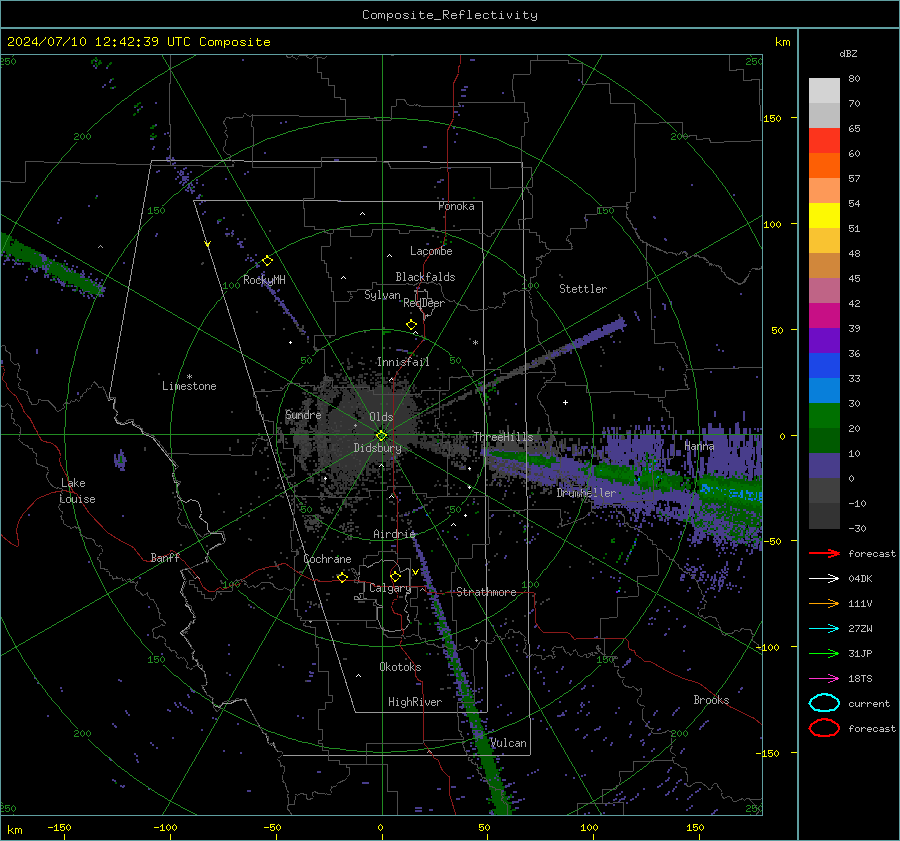Click the white plus marker south of Stettler
This screenshot has width=900, height=841.
(x=565, y=402)
